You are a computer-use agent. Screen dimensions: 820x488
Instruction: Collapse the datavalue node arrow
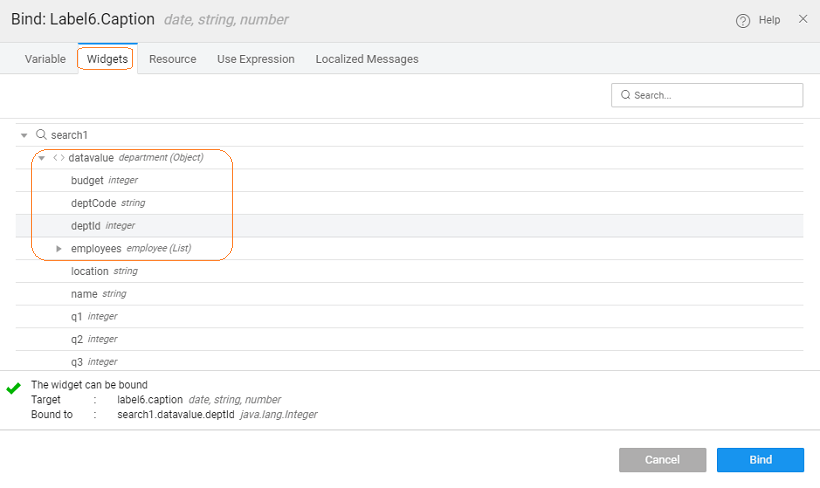point(42,158)
